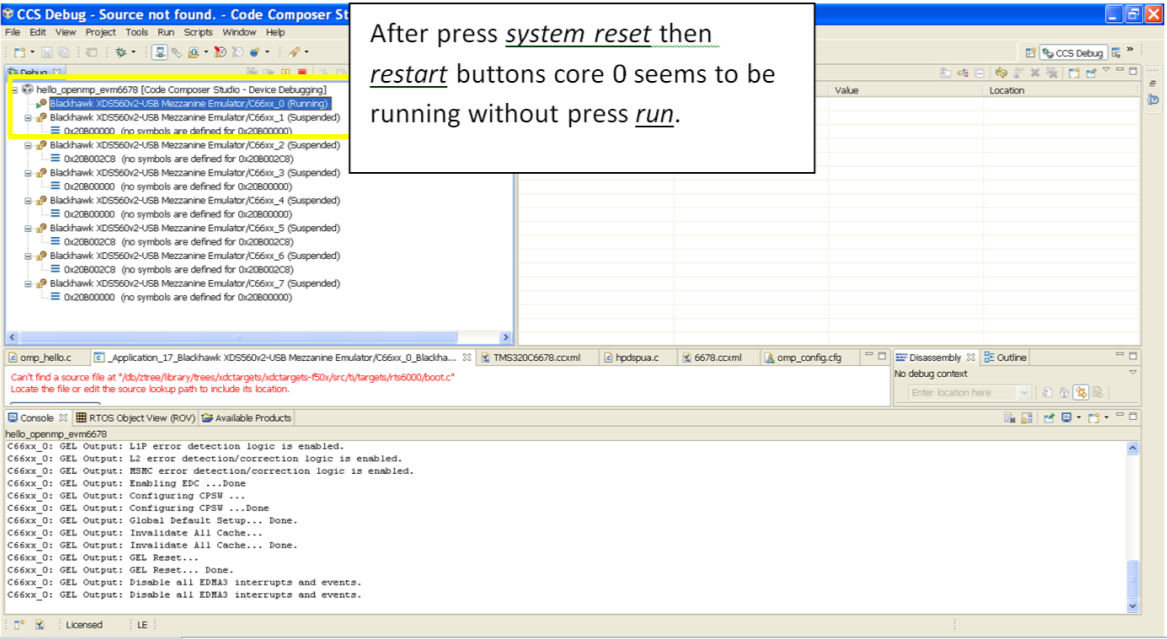Image resolution: width=1167 pixels, height=639 pixels.
Task: Select the C66xx_2 (Suspended) core
Action: click(195, 145)
